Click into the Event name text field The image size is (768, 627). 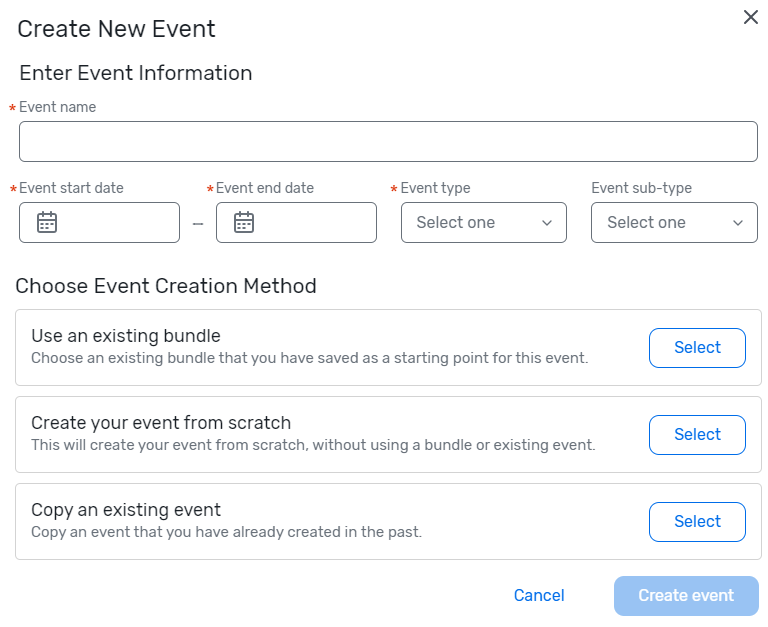(388, 142)
